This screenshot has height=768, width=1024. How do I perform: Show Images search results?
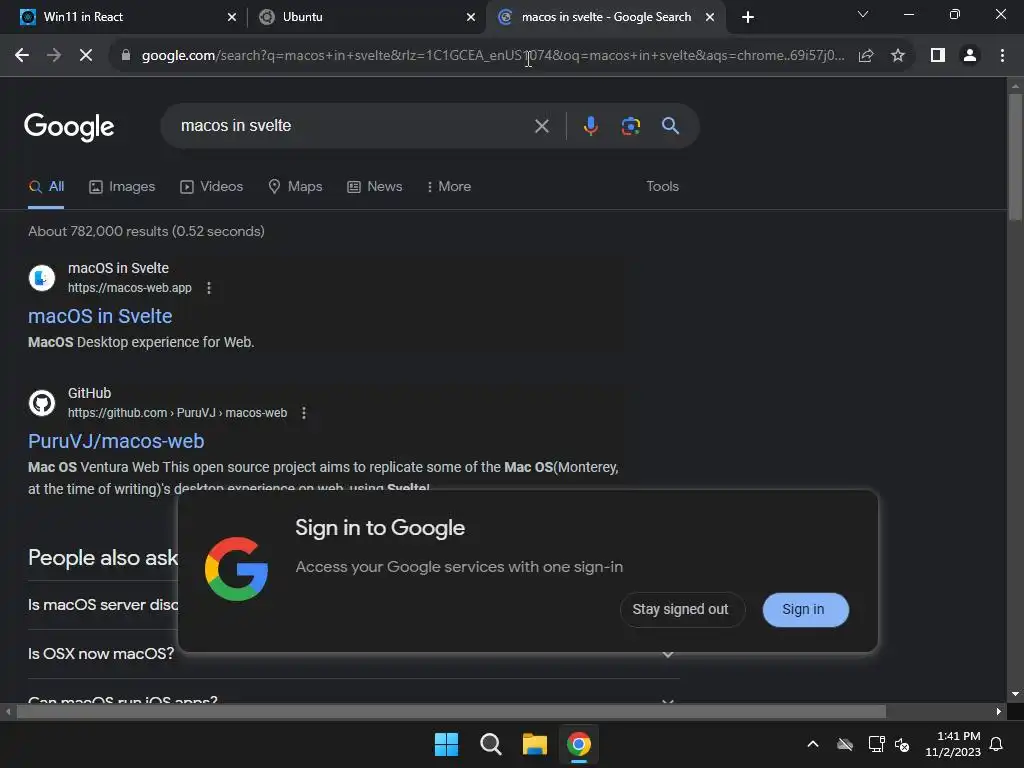pos(122,187)
